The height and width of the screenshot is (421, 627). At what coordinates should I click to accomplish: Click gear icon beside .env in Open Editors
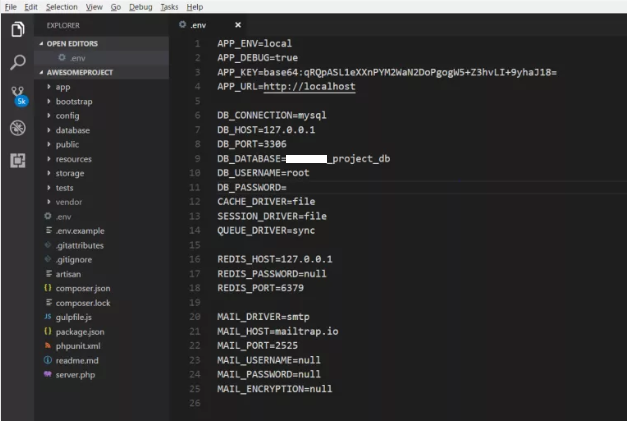coord(62,58)
